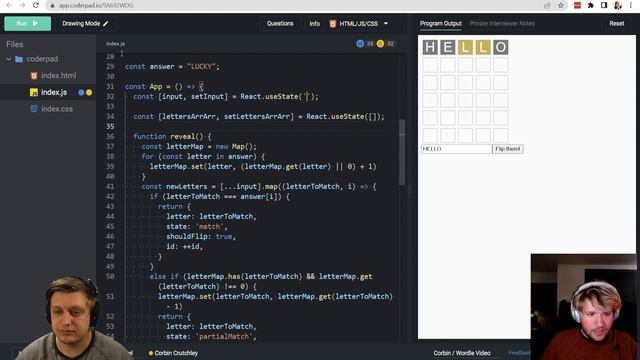
Task: Click the const newLetters code line
Action: pos(259,187)
